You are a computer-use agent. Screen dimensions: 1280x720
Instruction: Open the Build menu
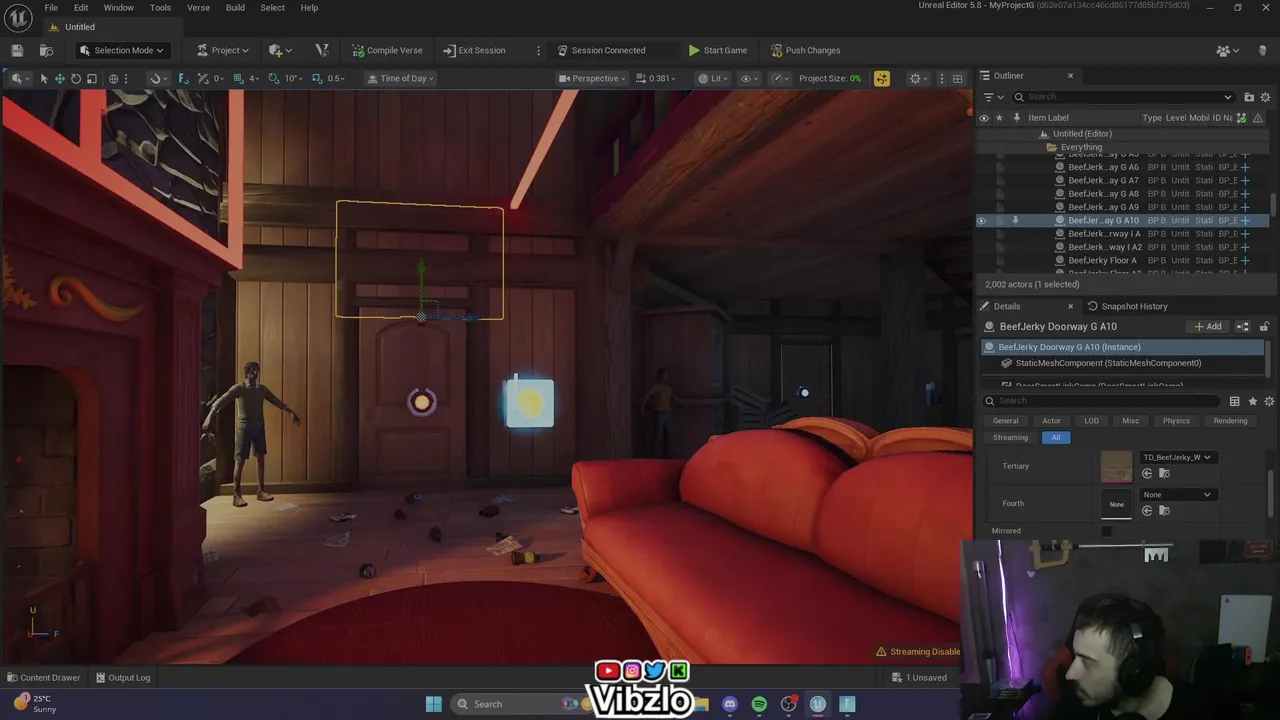click(235, 8)
